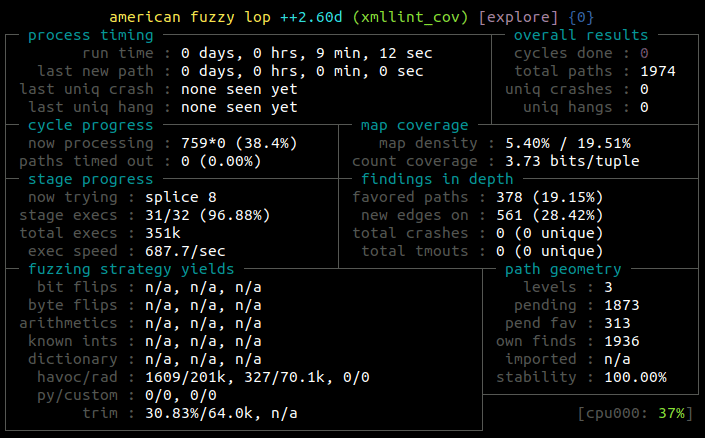Select total paths value '1974'
This screenshot has width=705, height=438.
point(657,72)
